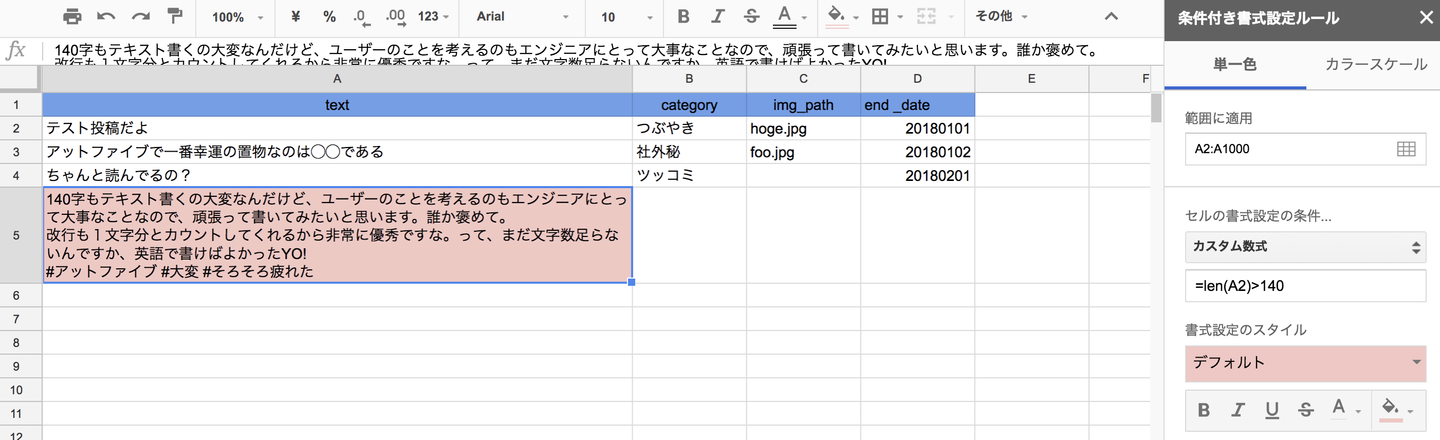Screen dimensions: 1440x440
Task: Apply percent format from the toolbar
Action: point(329,17)
